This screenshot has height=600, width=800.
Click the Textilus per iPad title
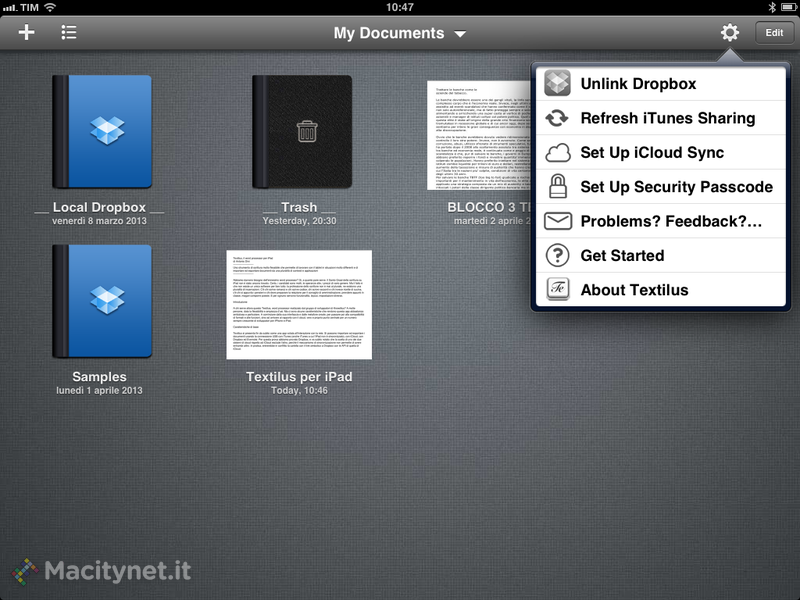click(299, 377)
